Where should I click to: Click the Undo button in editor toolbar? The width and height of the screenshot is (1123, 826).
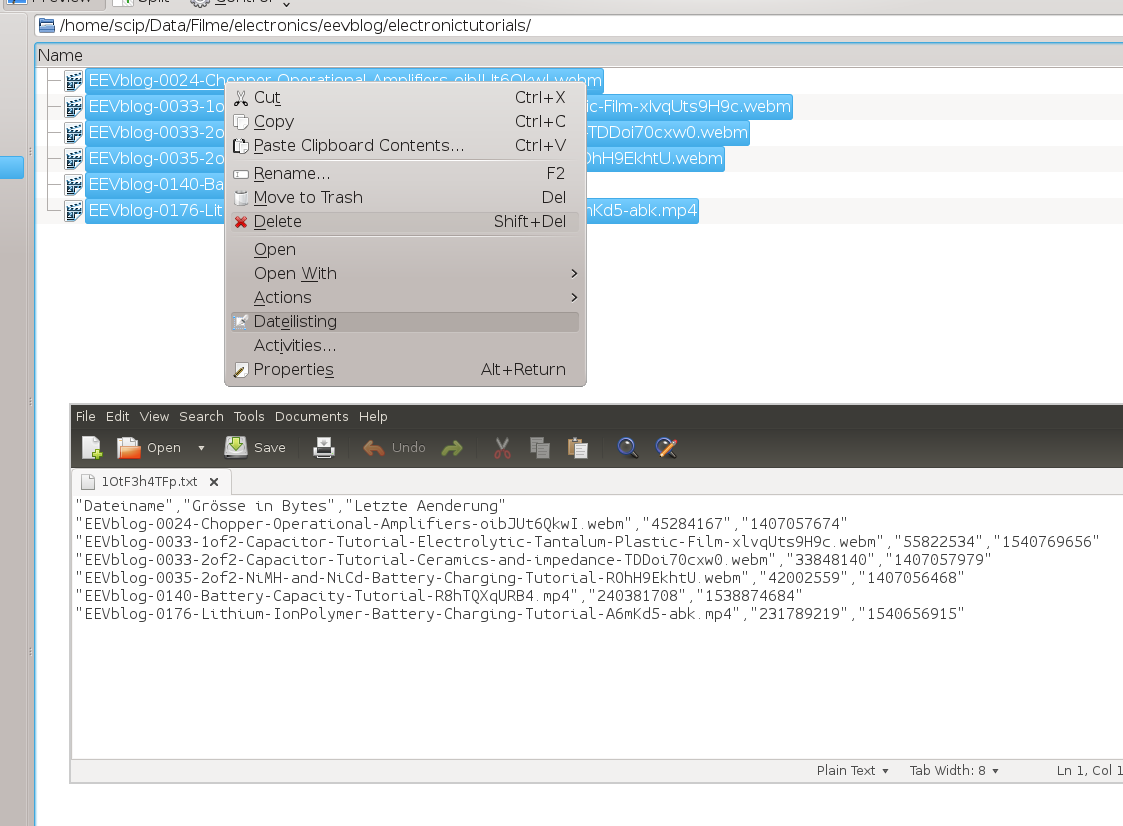click(394, 448)
